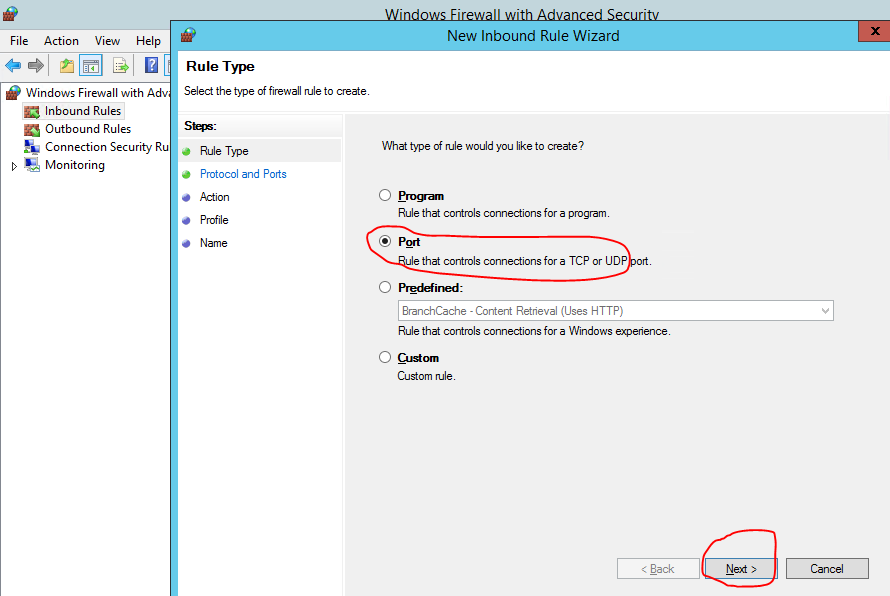Click the Connection Security Rules computers icon

pyautogui.click(x=32, y=147)
